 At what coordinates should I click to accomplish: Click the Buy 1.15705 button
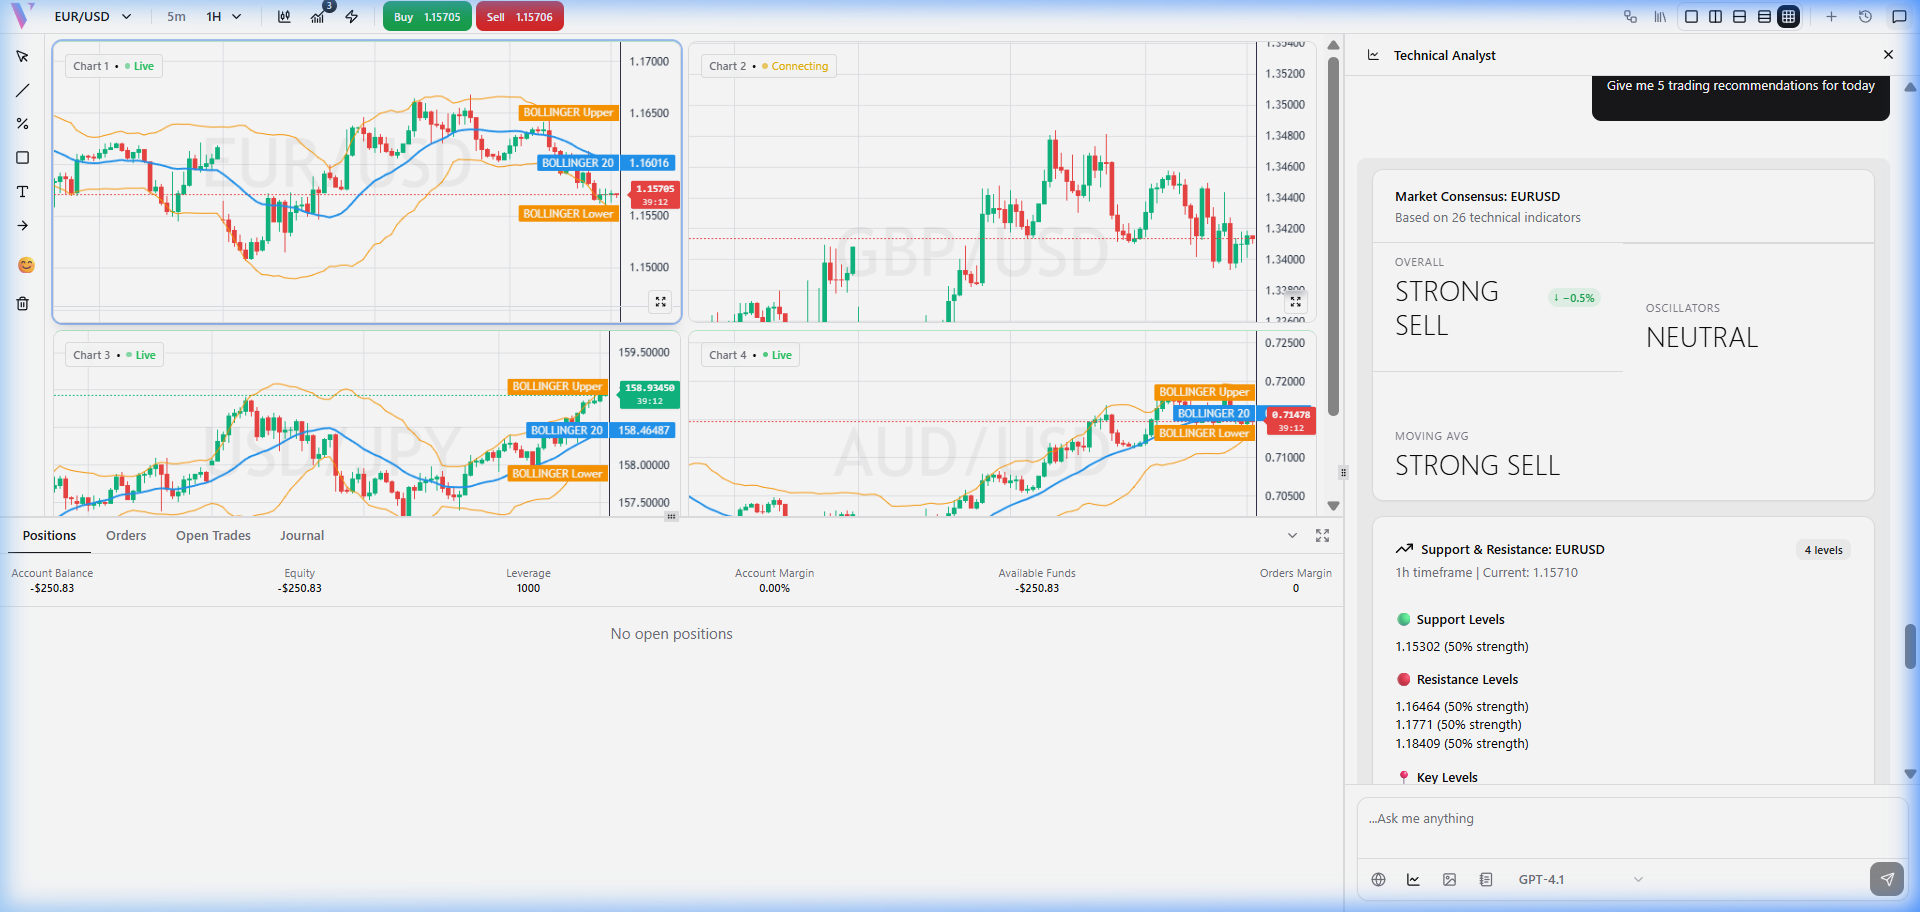427,16
